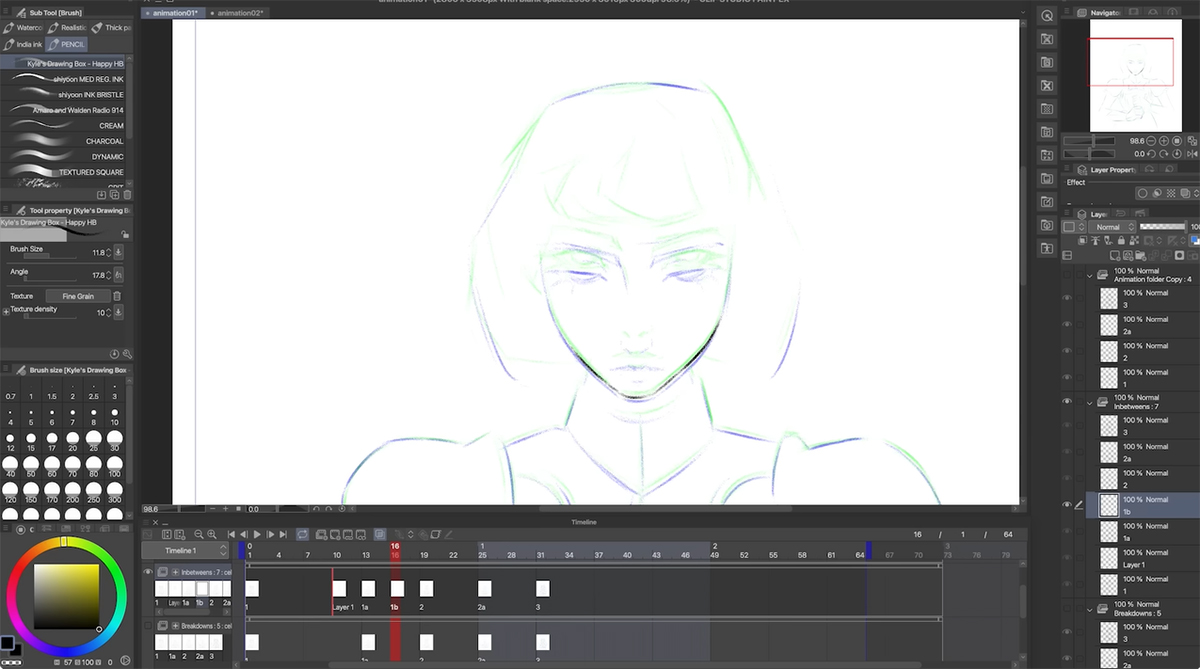Viewport: 1200px width, 669px height.
Task: Step to the previous frame
Action: click(x=244, y=535)
